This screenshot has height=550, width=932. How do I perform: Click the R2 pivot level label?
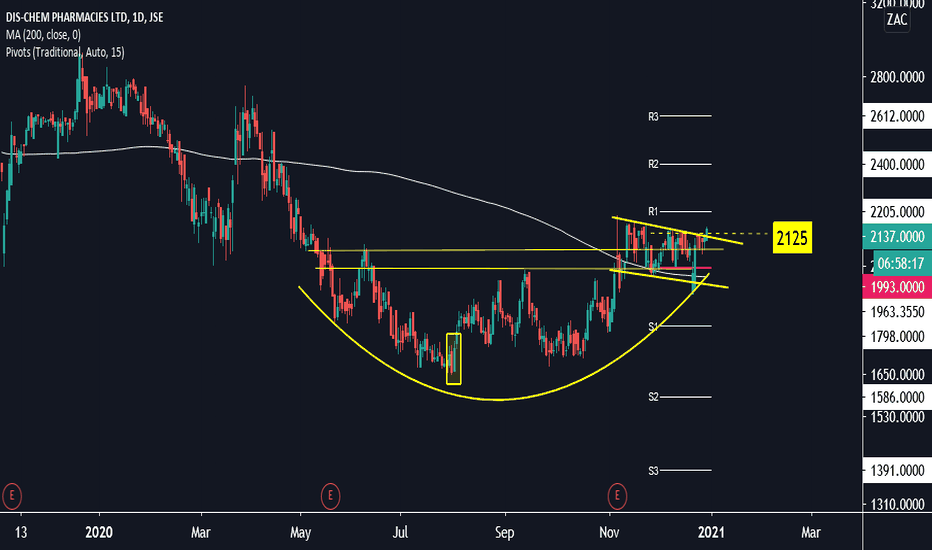pyautogui.click(x=653, y=164)
